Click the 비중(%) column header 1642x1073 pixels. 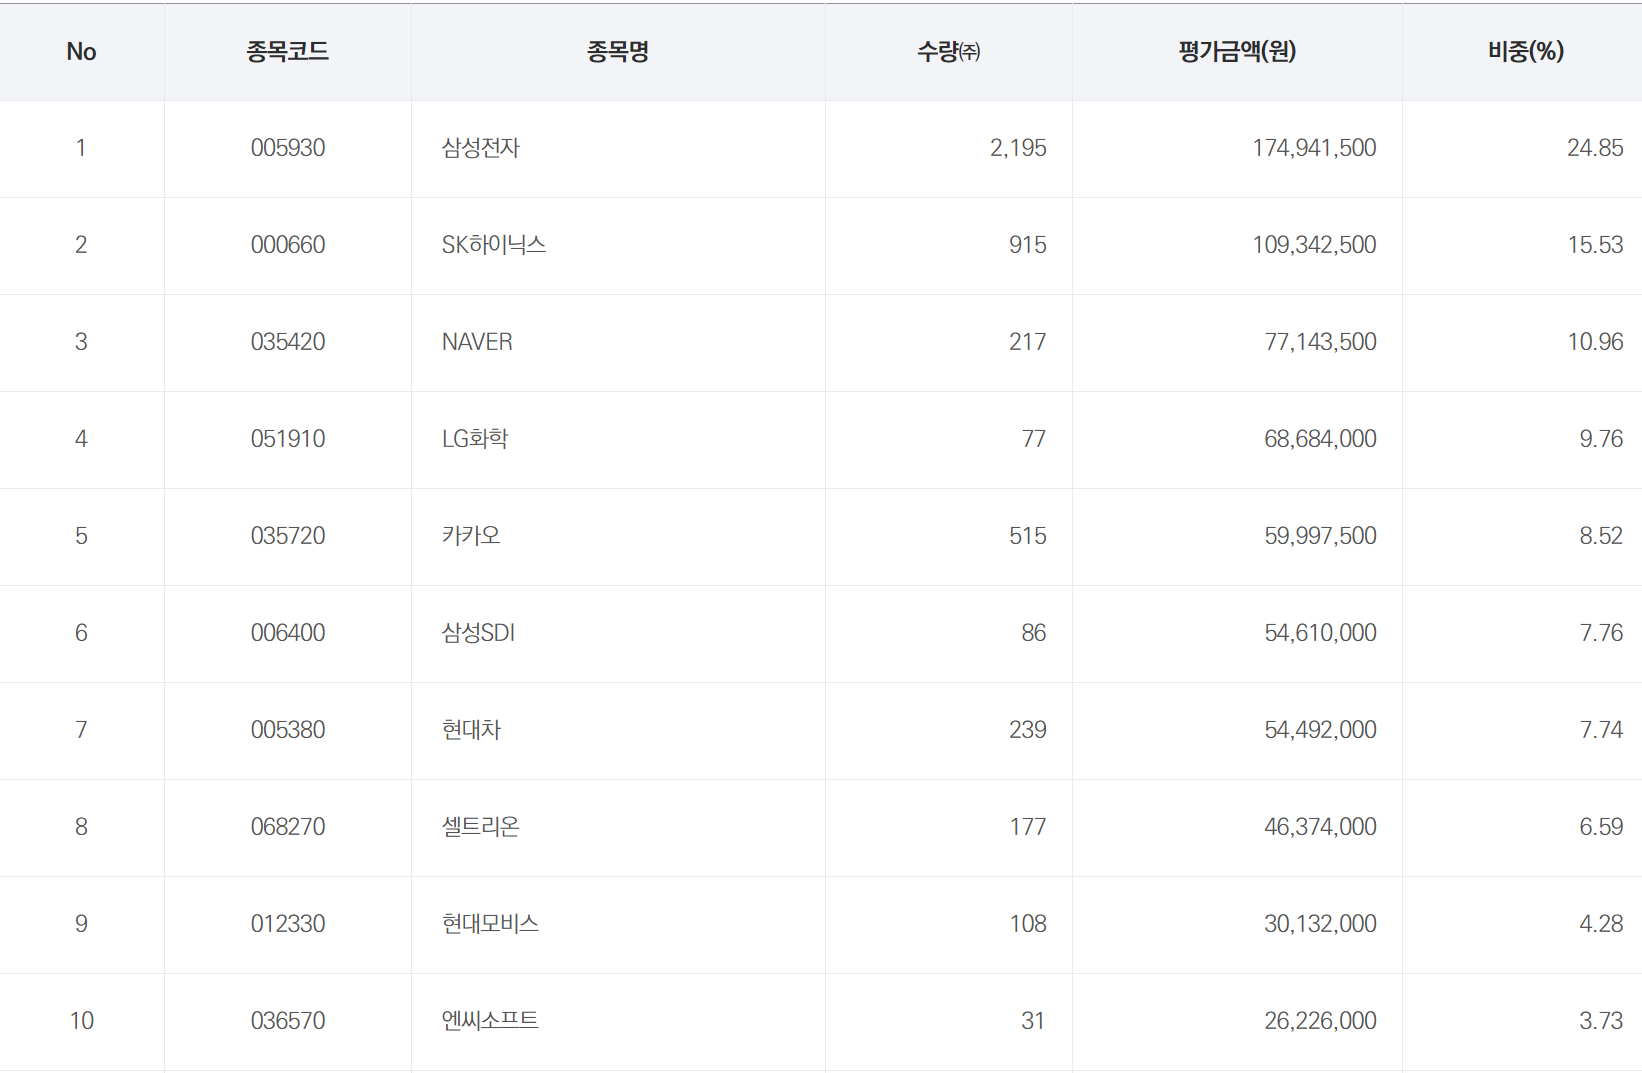point(1526,51)
